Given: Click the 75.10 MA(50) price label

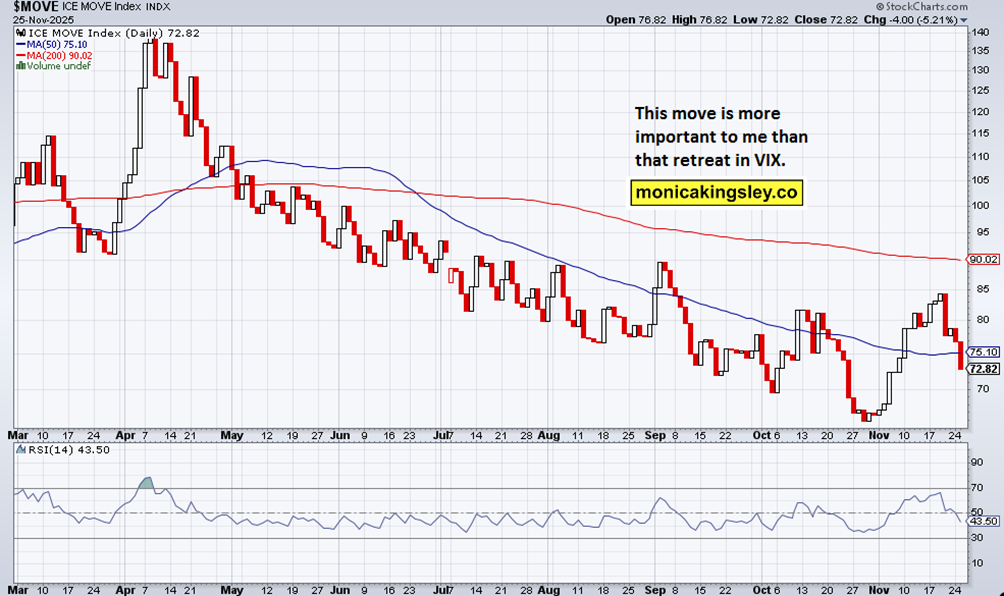Looking at the screenshot, I should (983, 352).
